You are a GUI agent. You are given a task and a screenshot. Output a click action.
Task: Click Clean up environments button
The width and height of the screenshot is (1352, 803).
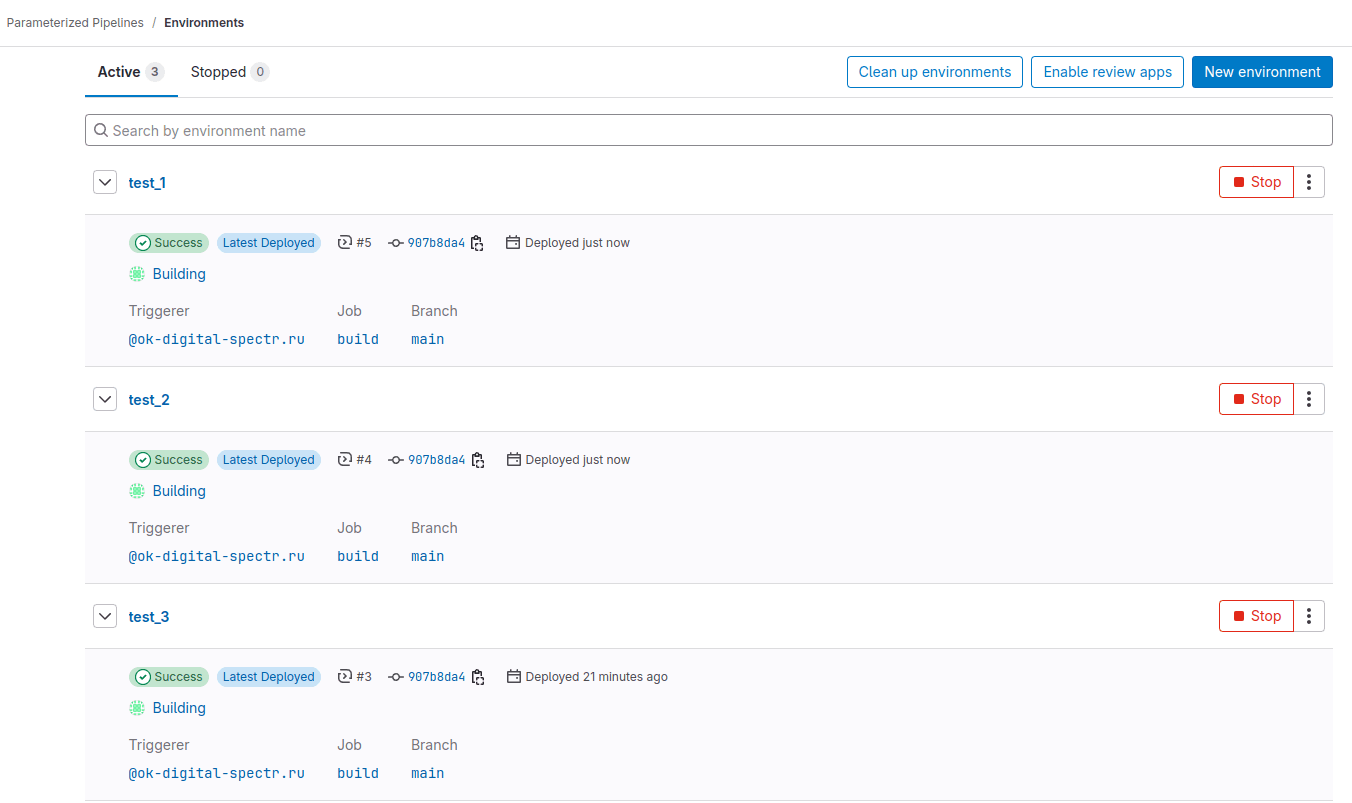934,72
